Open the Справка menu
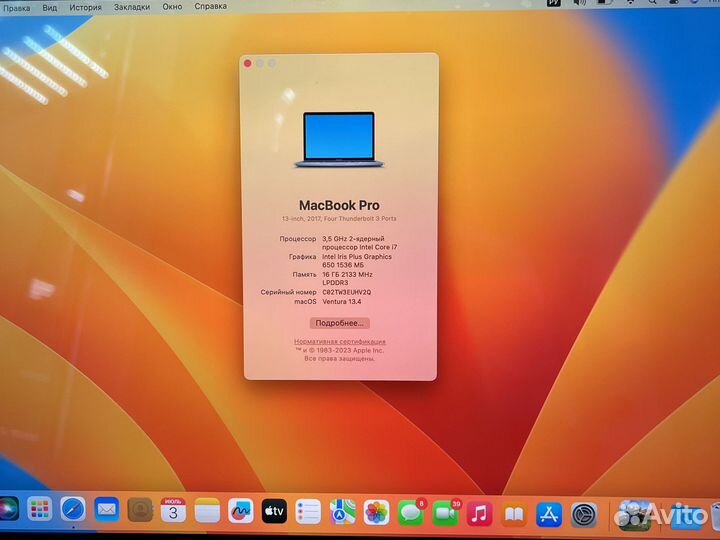720x540 pixels. 210,6
